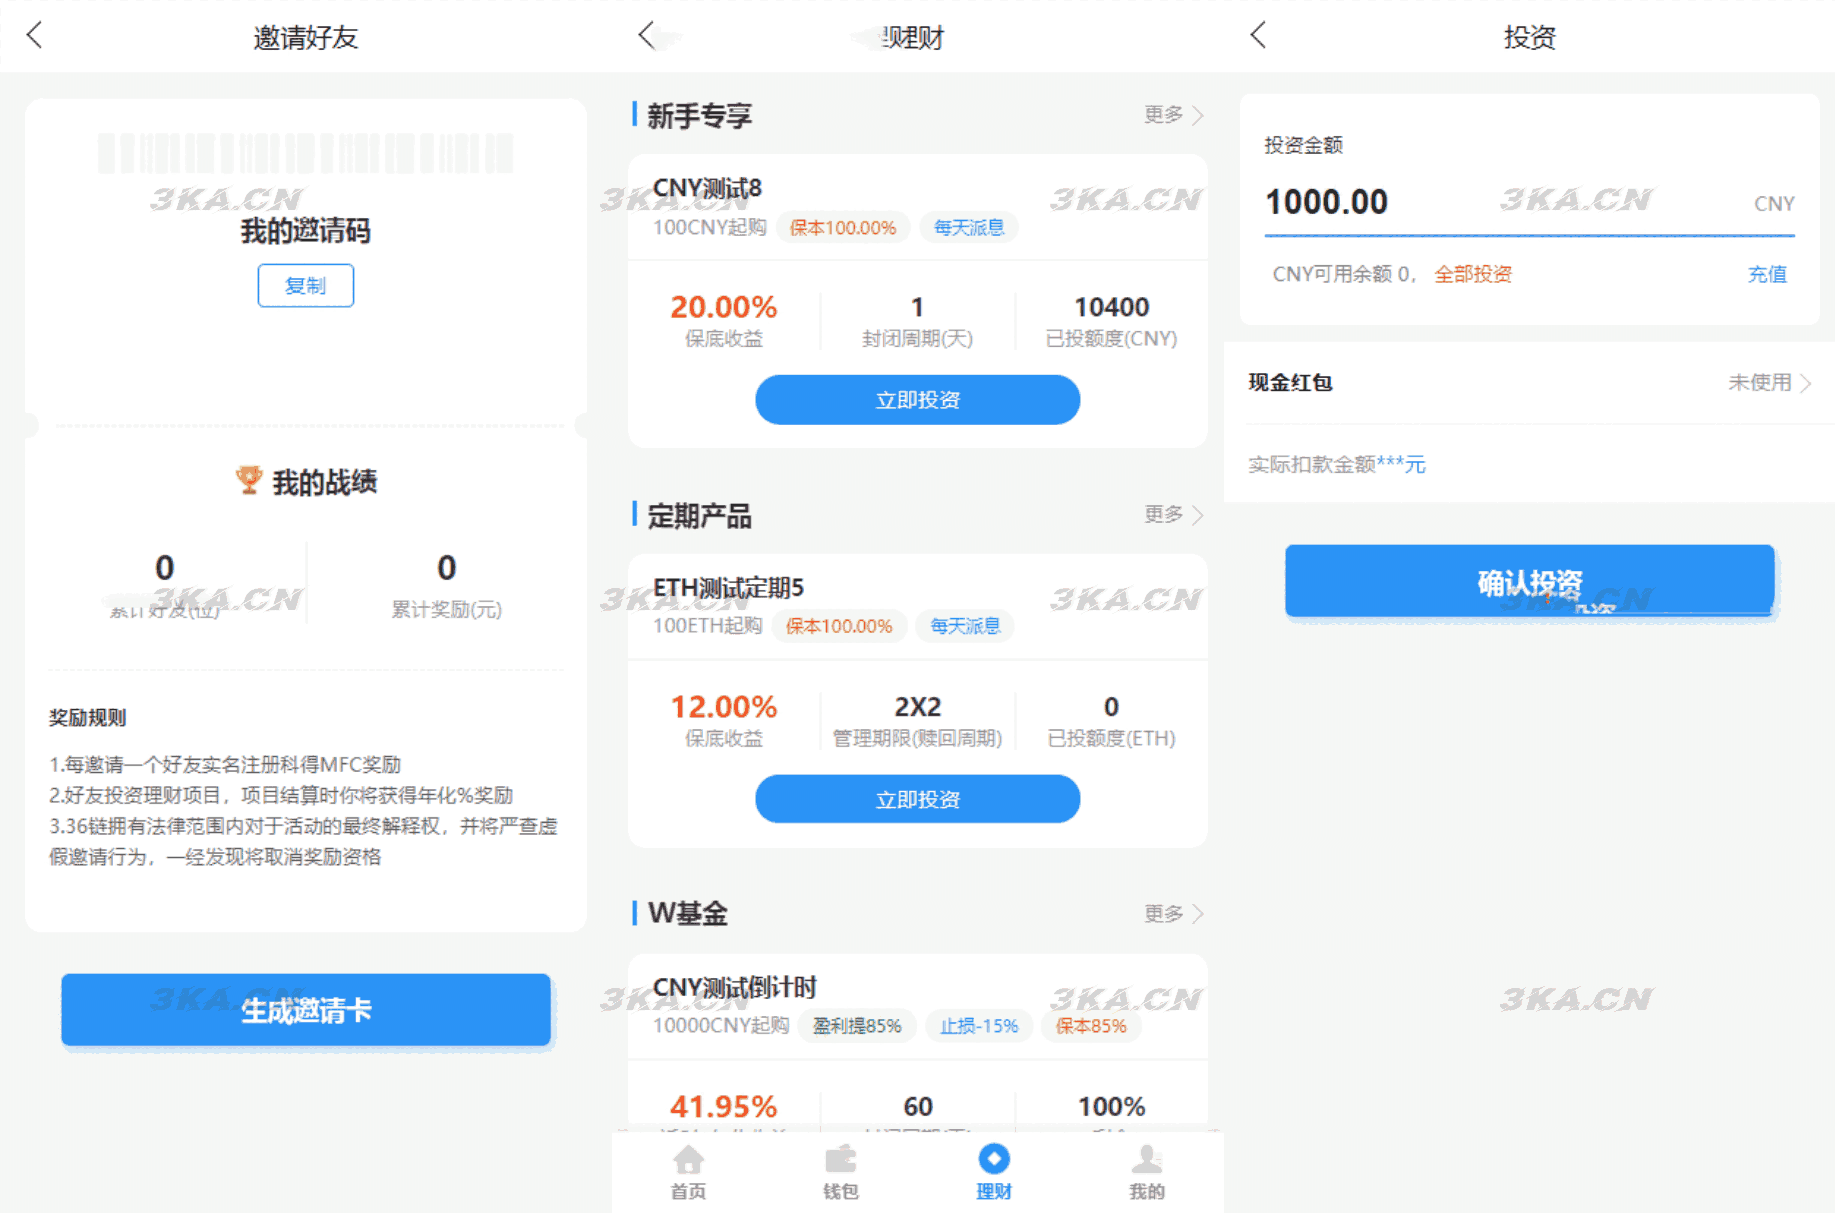Expand 更多 next to 新手专享

tap(1165, 115)
